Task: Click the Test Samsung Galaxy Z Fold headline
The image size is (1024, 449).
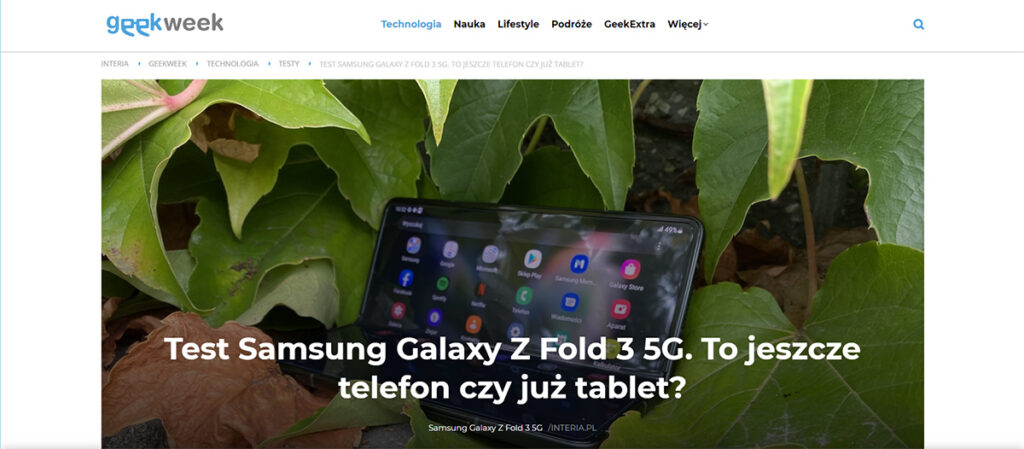Action: coord(512,369)
